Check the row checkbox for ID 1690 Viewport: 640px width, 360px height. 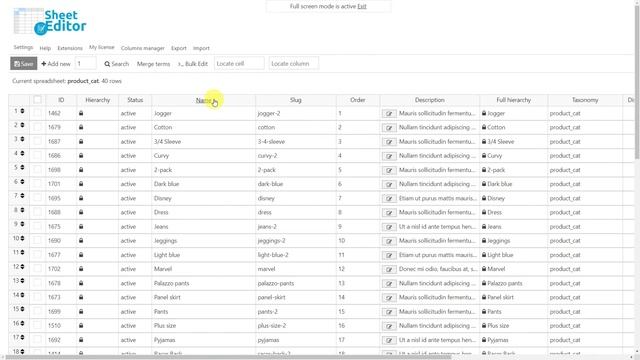(37, 240)
